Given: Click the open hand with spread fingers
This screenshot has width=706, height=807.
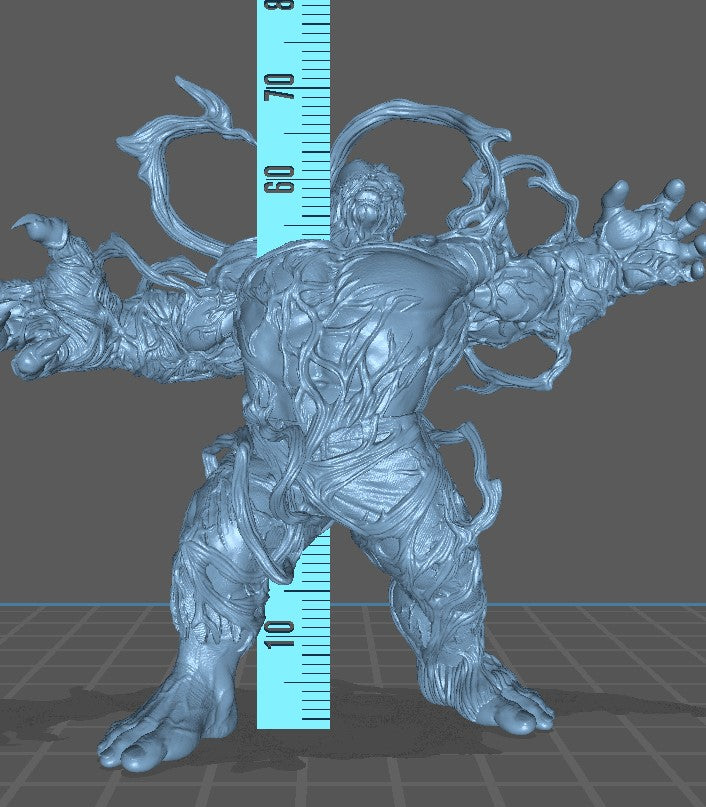Looking at the screenshot, I should pos(650,225).
